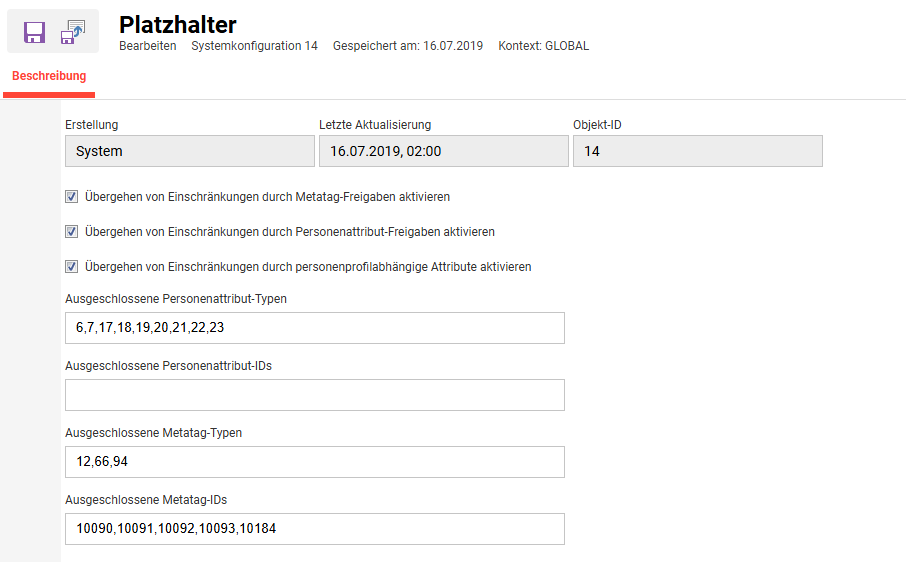Click the label mentioning Personenattribut-Freigaben aktivieren
Image resolution: width=906 pixels, height=562 pixels.
click(290, 232)
